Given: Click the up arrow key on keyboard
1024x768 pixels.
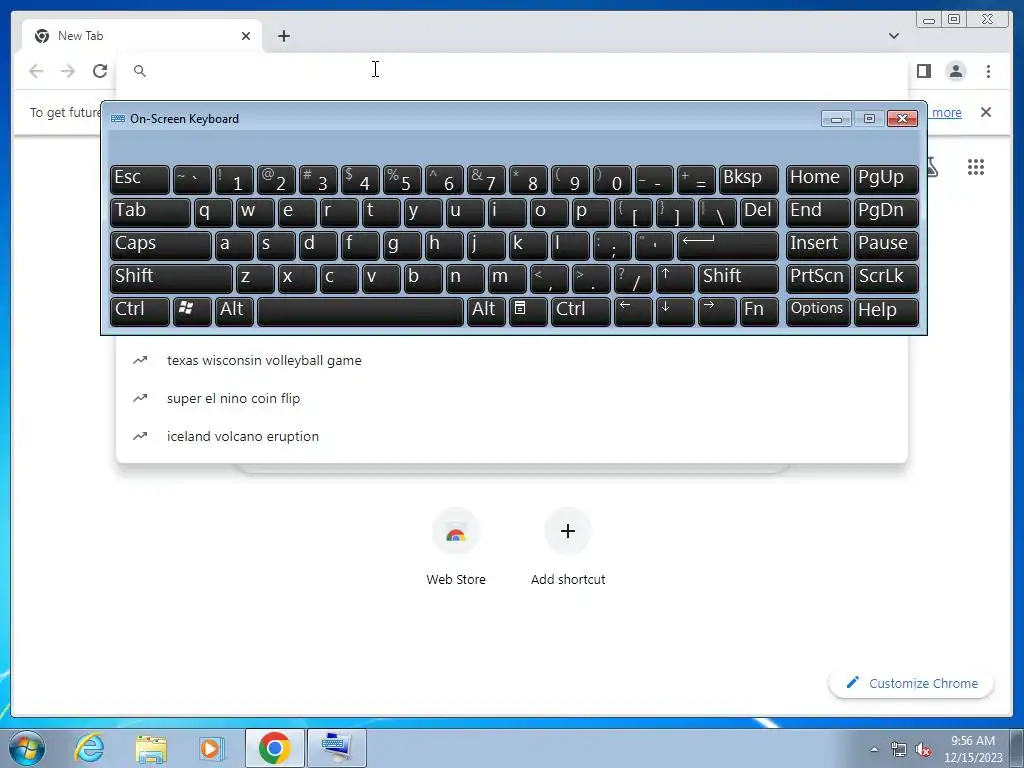Looking at the screenshot, I should tap(675, 278).
